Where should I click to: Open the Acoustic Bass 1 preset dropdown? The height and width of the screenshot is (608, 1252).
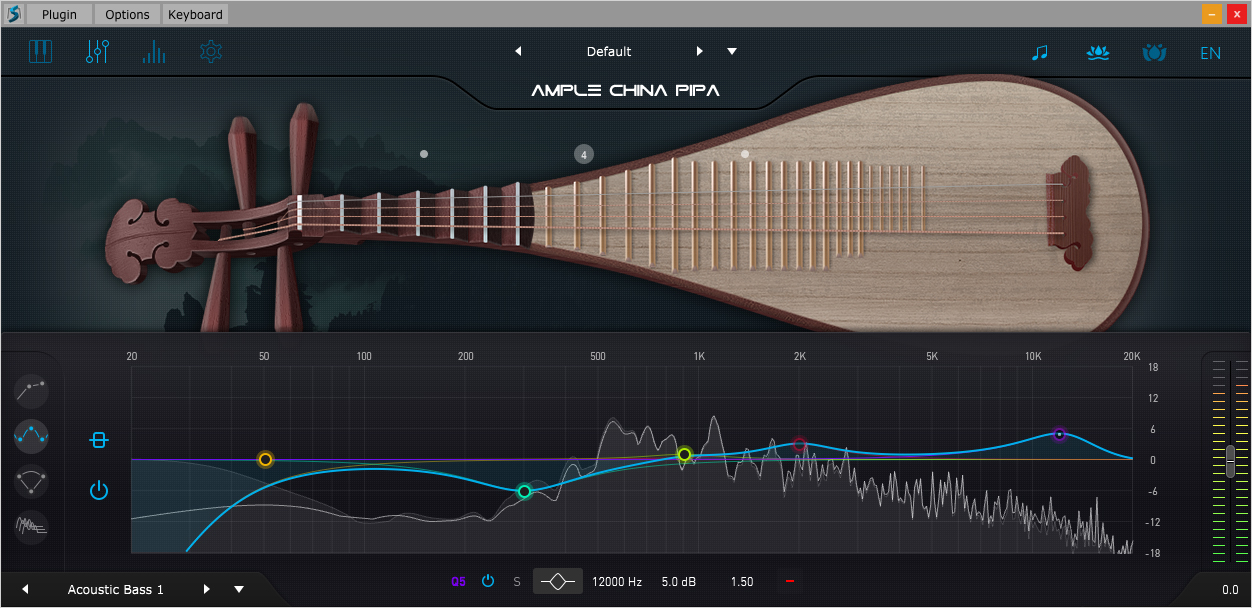point(239,589)
